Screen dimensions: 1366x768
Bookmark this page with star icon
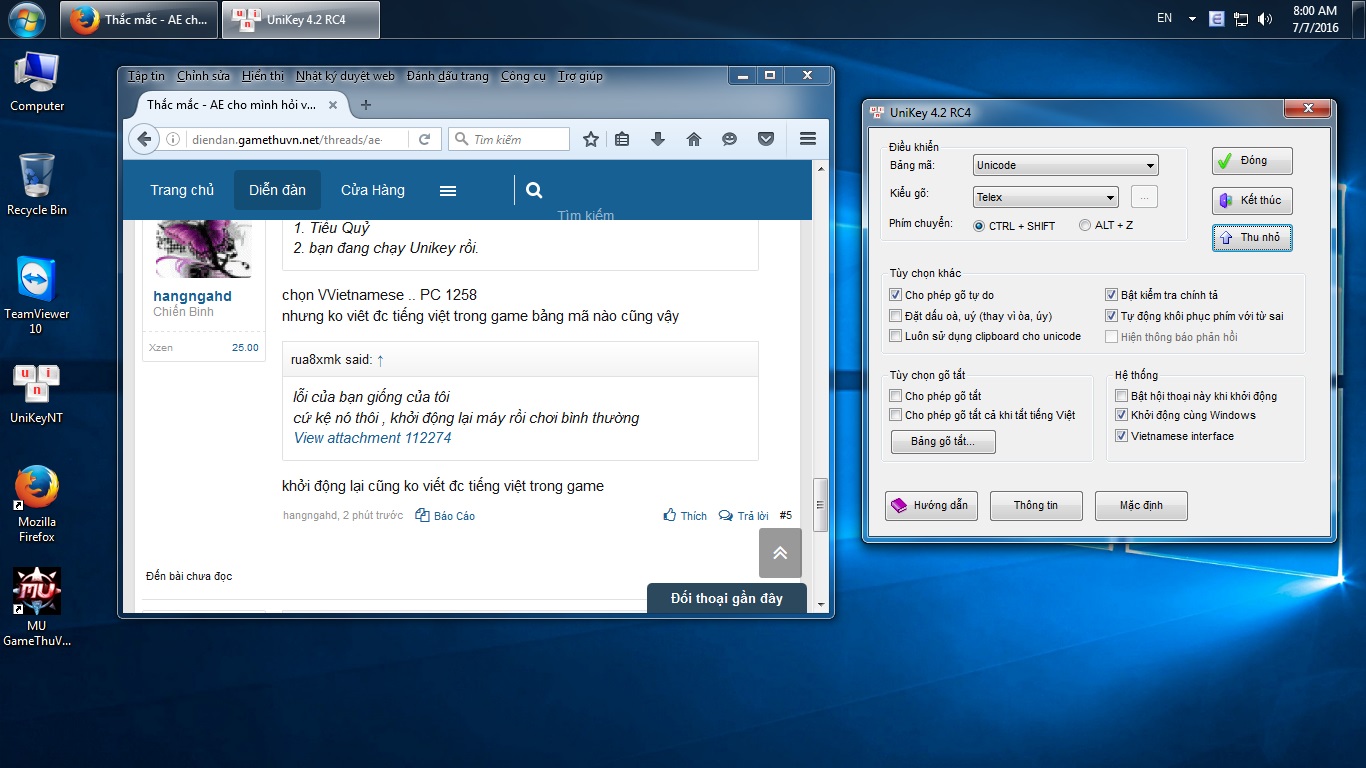point(591,139)
